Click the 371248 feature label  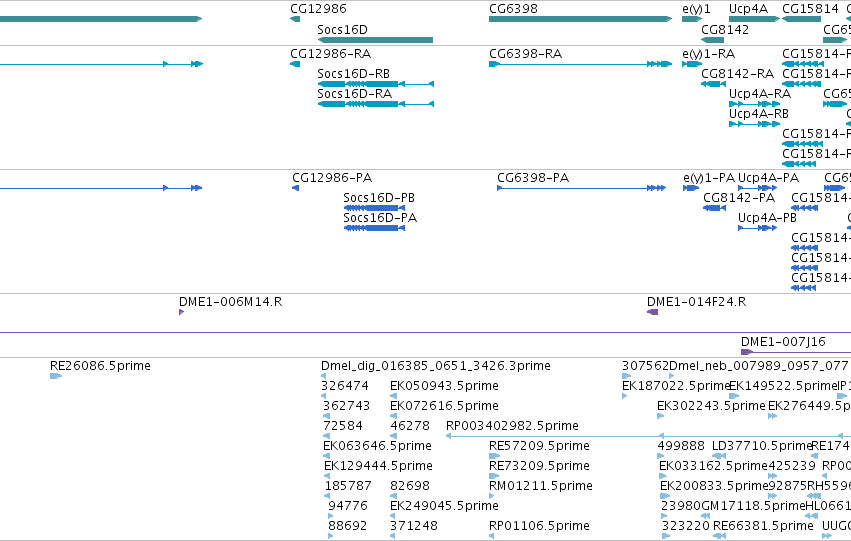coord(414,526)
